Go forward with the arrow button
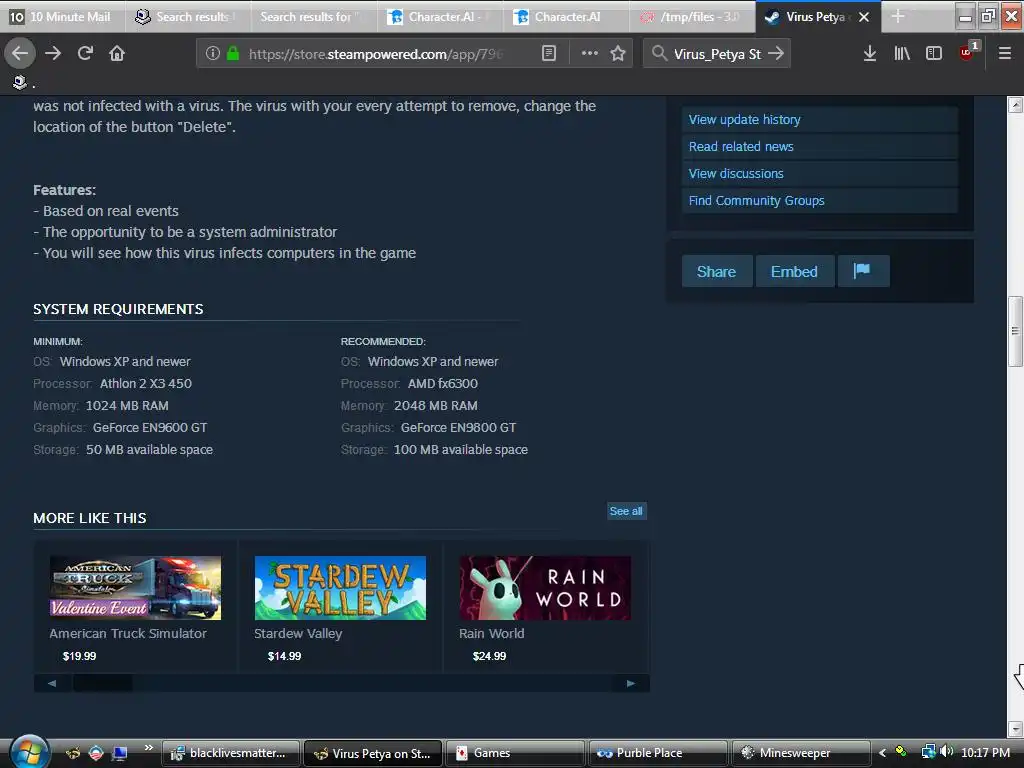This screenshot has height=768, width=1024. (53, 54)
